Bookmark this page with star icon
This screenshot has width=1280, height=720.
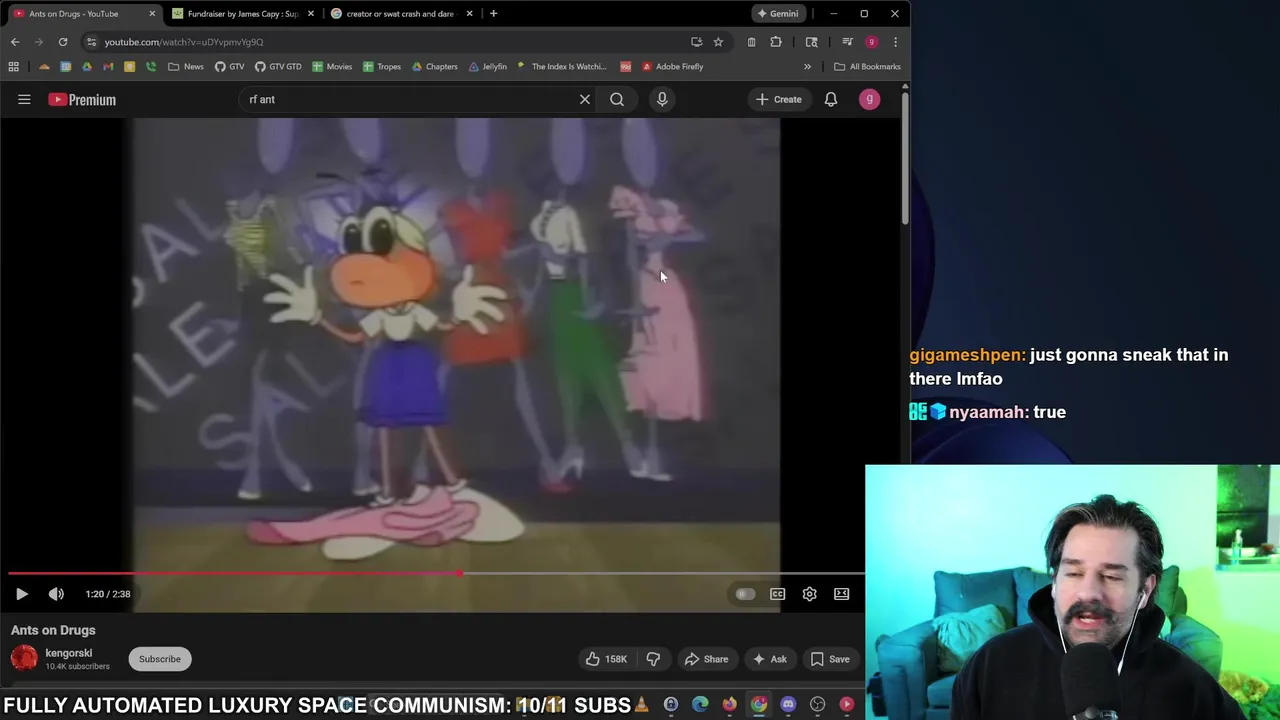tap(718, 42)
